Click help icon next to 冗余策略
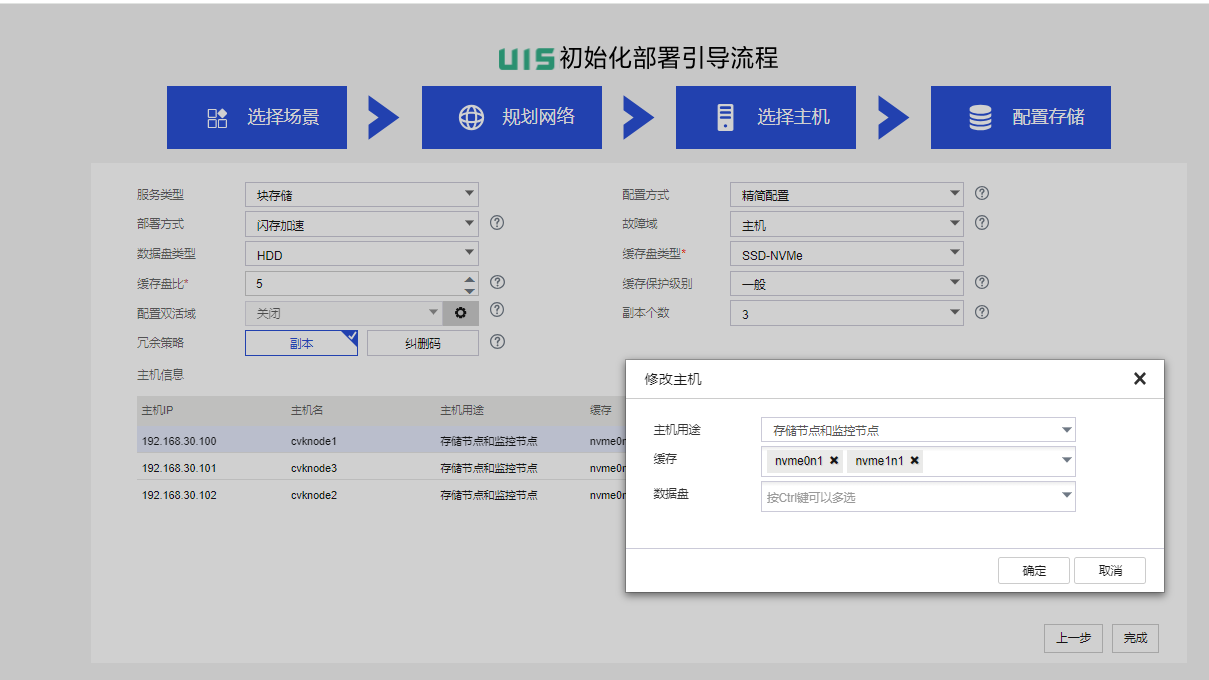Screen dimensions: 1209x680 pos(497,342)
